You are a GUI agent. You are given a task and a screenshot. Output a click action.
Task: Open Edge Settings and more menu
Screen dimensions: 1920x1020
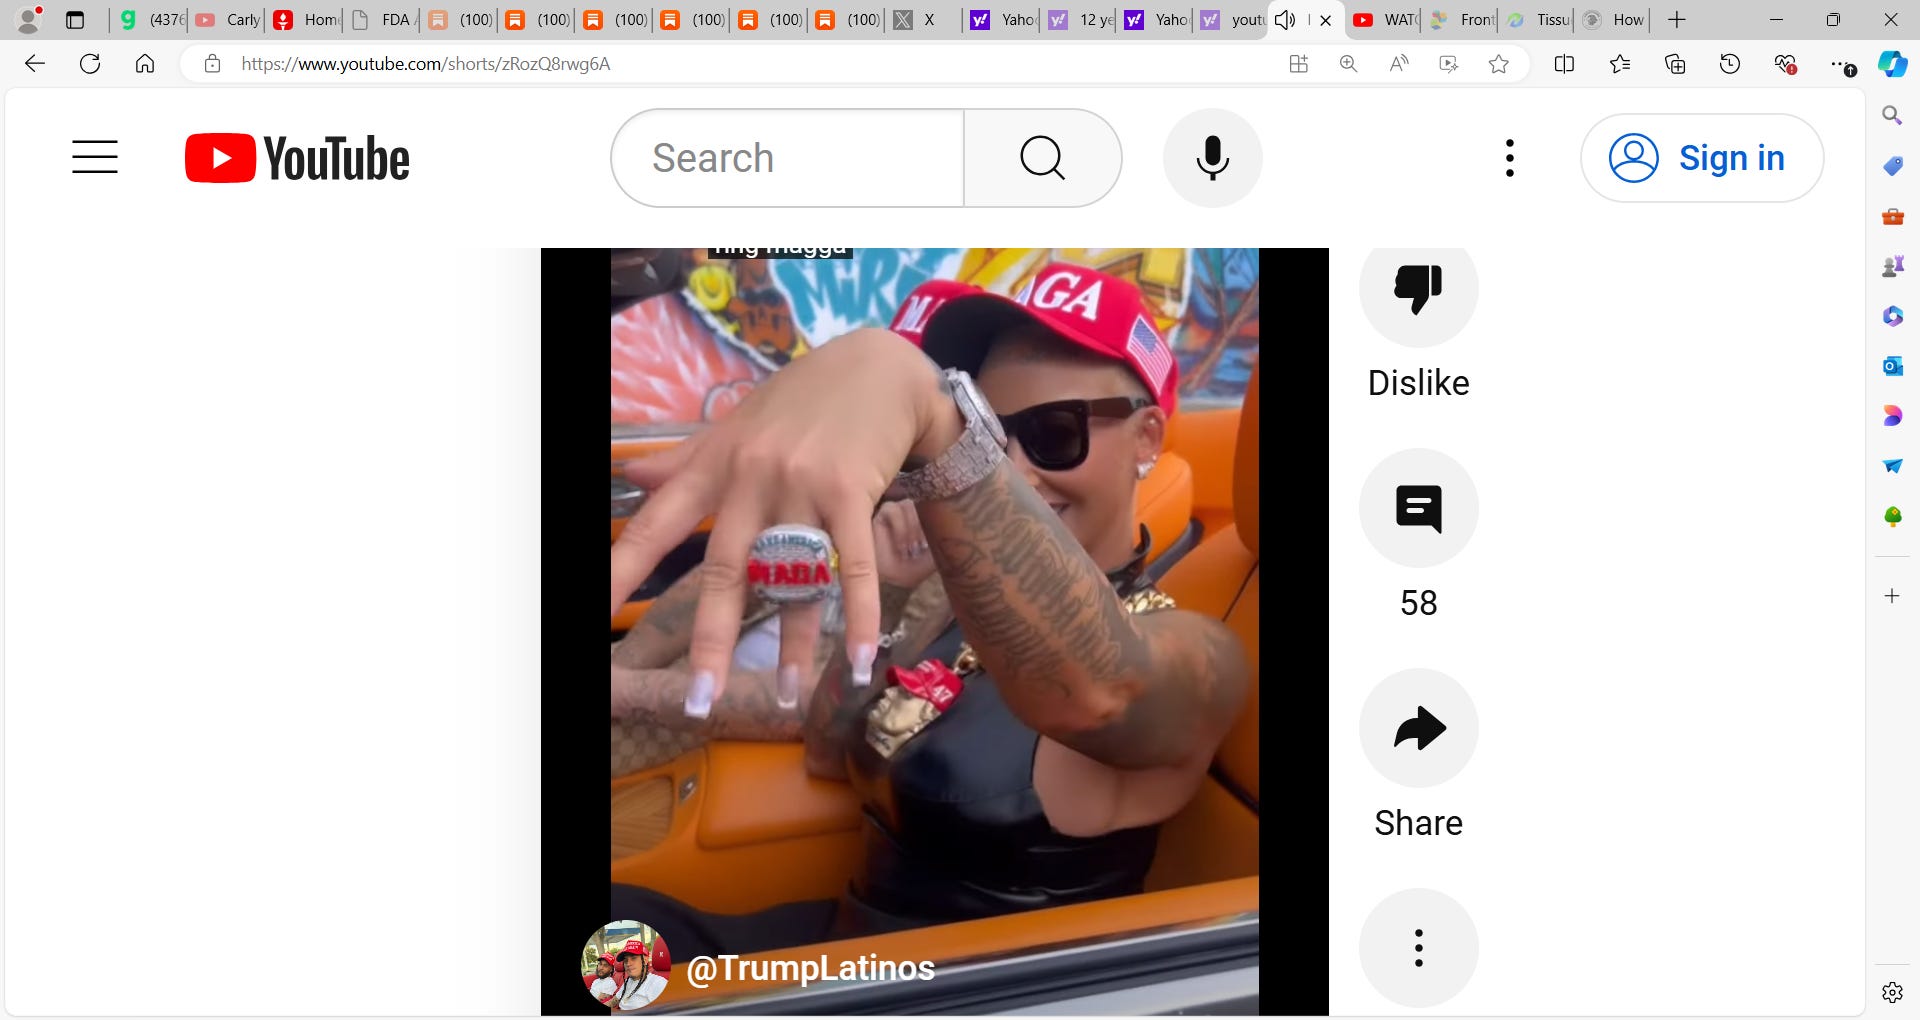point(1842,64)
